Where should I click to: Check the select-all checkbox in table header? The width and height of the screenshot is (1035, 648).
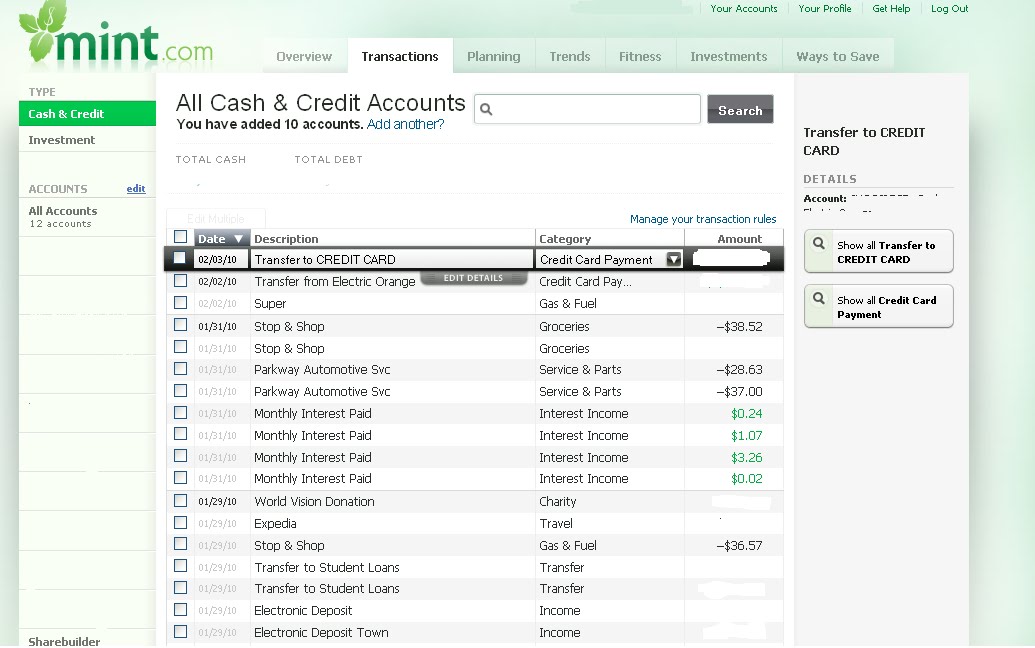coord(180,236)
